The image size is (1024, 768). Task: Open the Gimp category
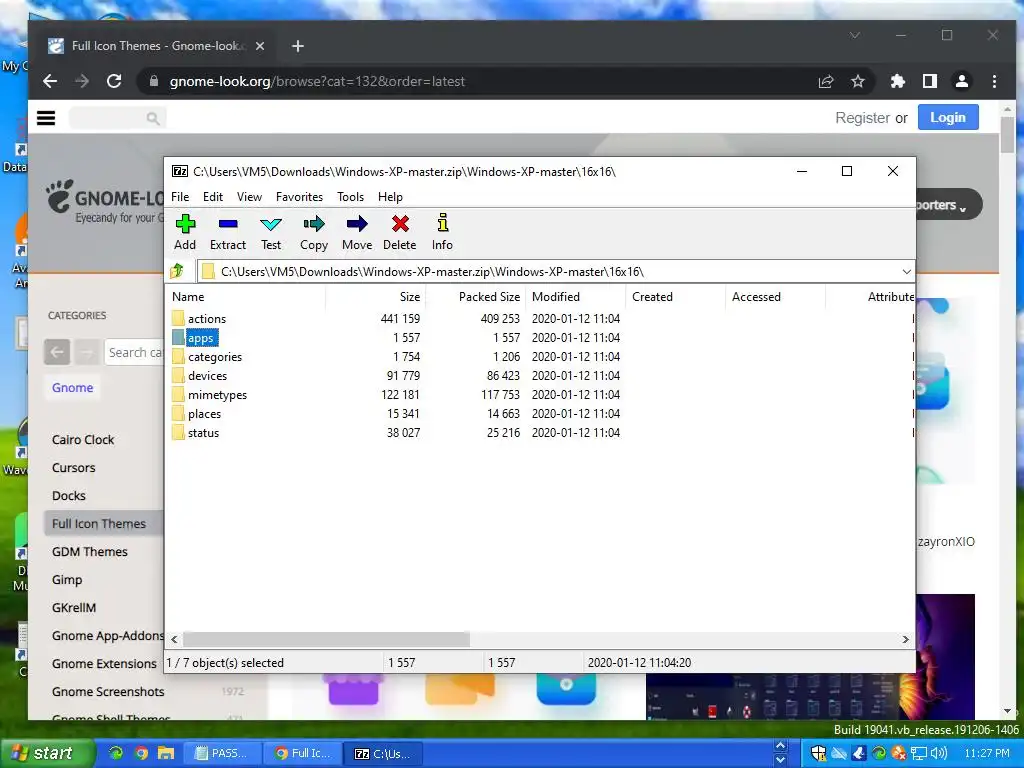(x=67, y=580)
